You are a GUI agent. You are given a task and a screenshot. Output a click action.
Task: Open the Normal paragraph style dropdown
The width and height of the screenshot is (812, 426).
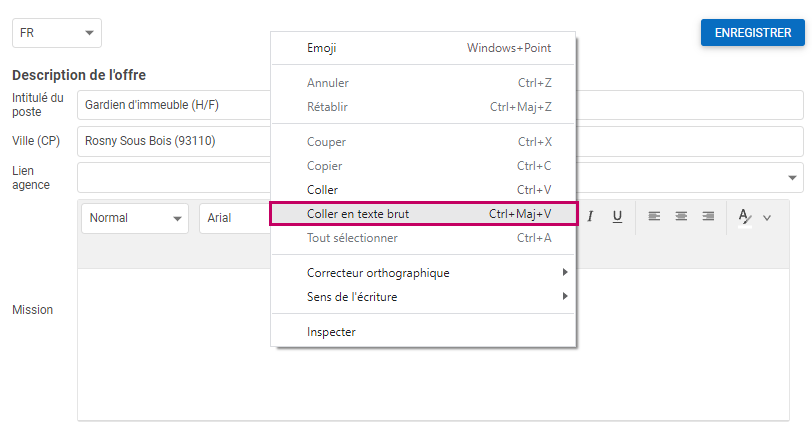point(135,218)
